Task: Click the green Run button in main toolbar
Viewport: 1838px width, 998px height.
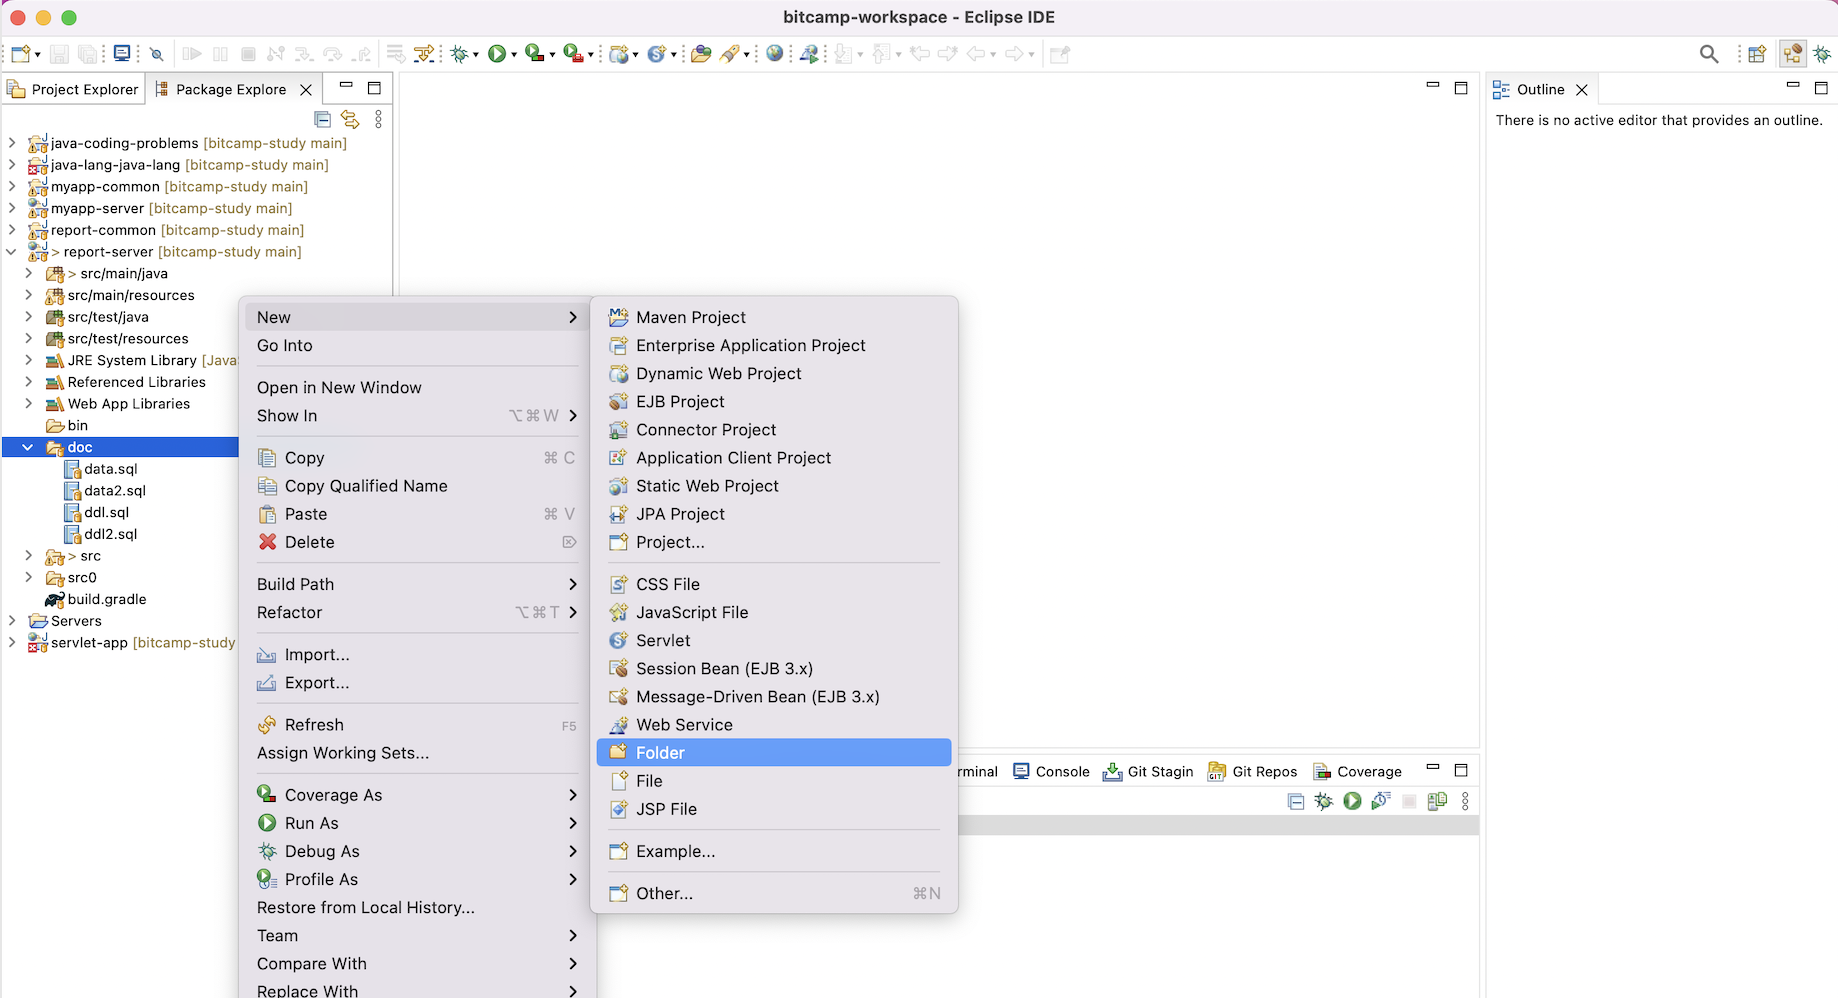Action: (497, 54)
